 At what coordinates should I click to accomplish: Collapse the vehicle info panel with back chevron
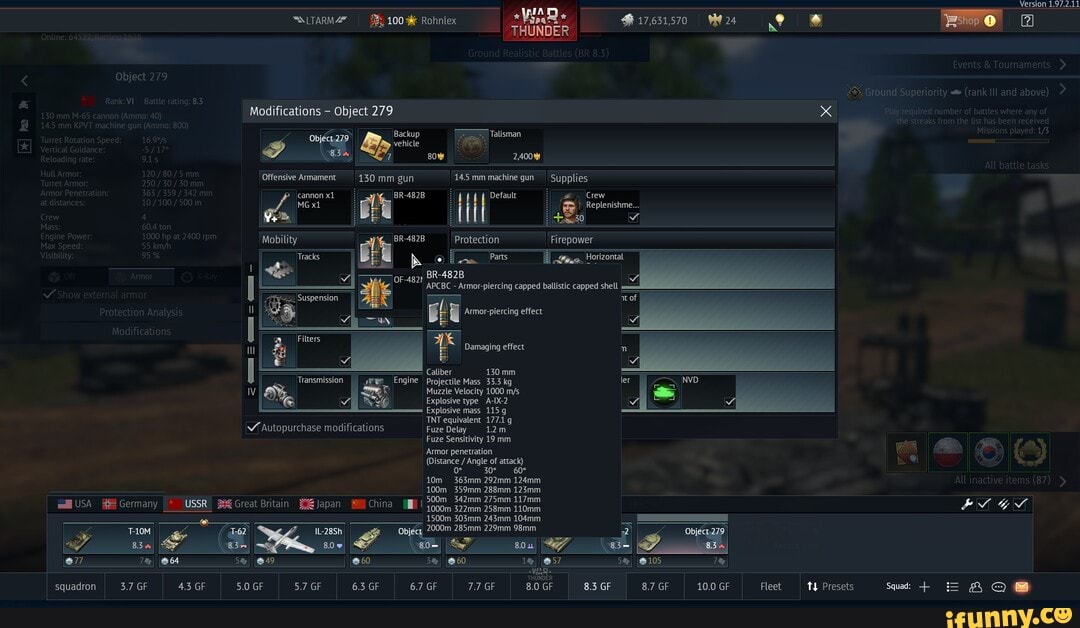point(24,80)
